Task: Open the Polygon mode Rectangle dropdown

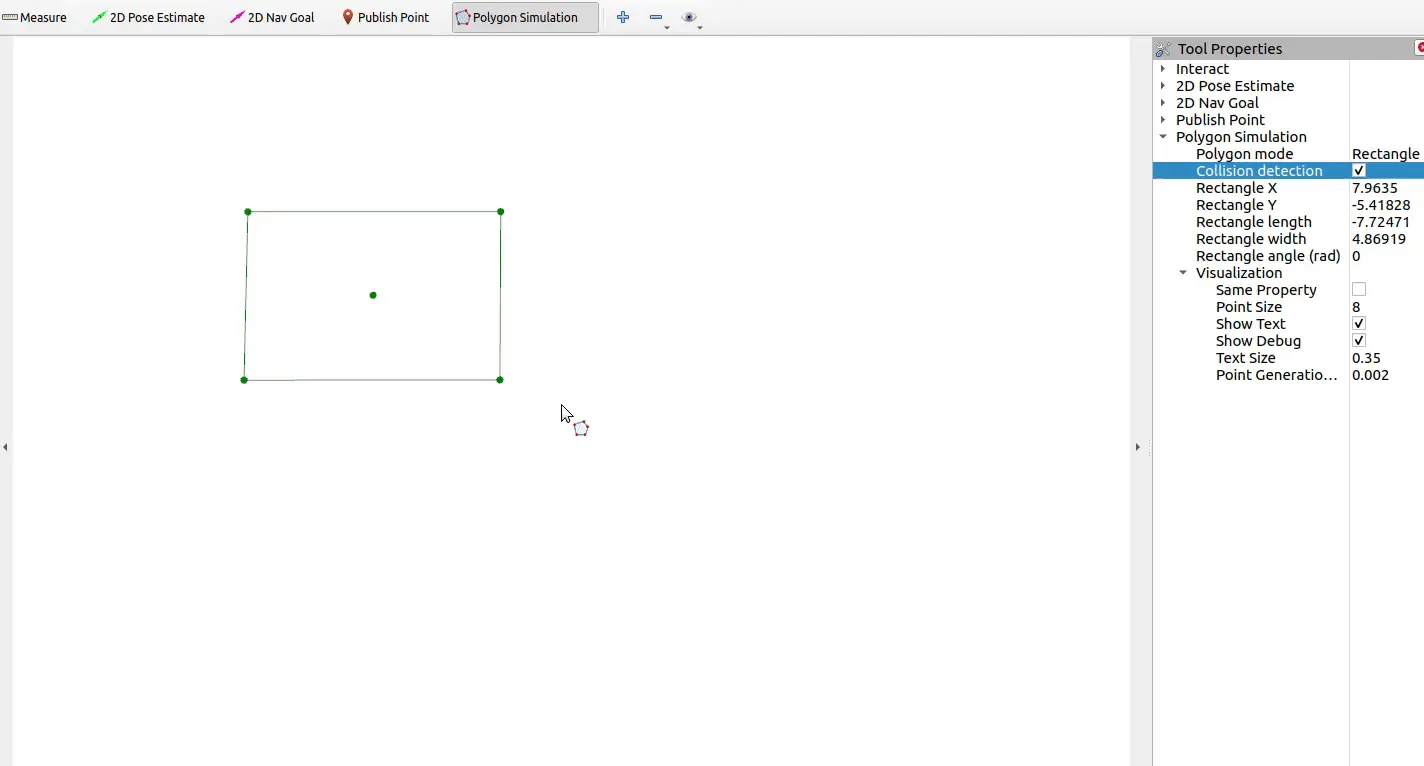Action: click(1387, 154)
